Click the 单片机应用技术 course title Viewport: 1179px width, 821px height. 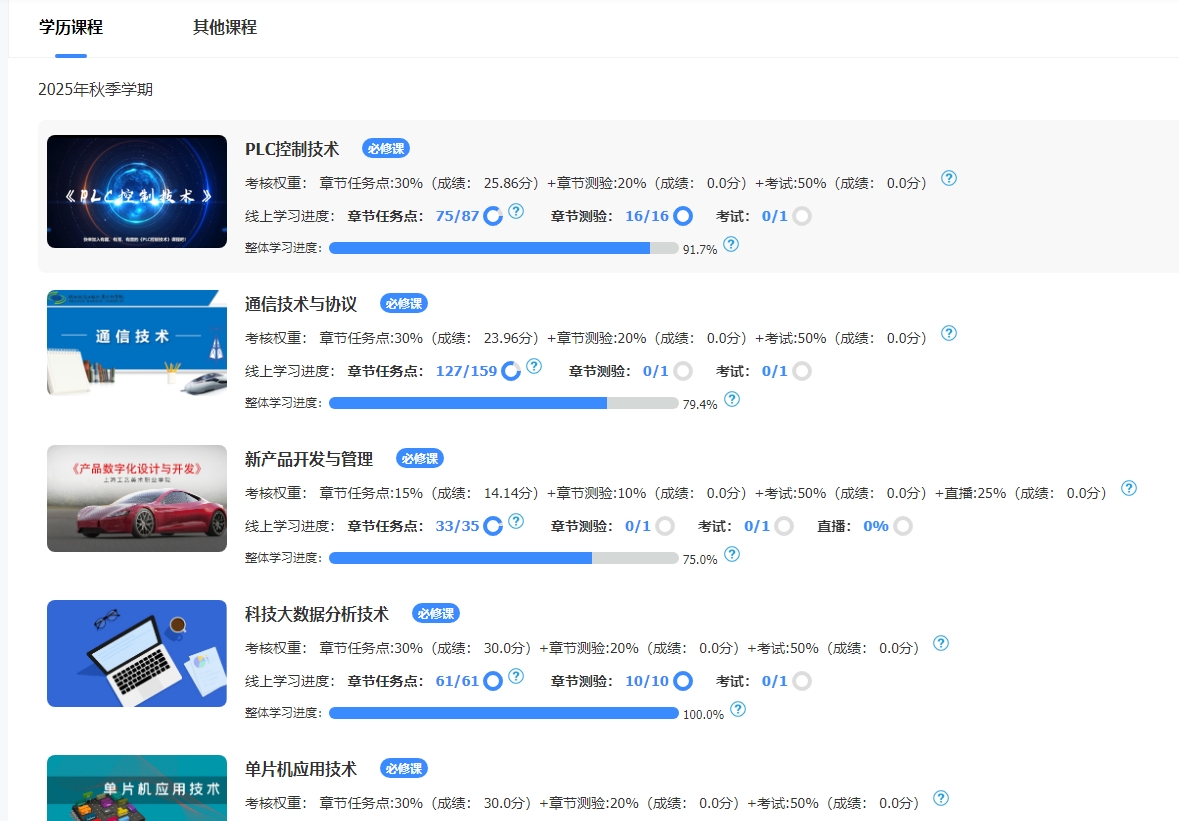coord(301,768)
